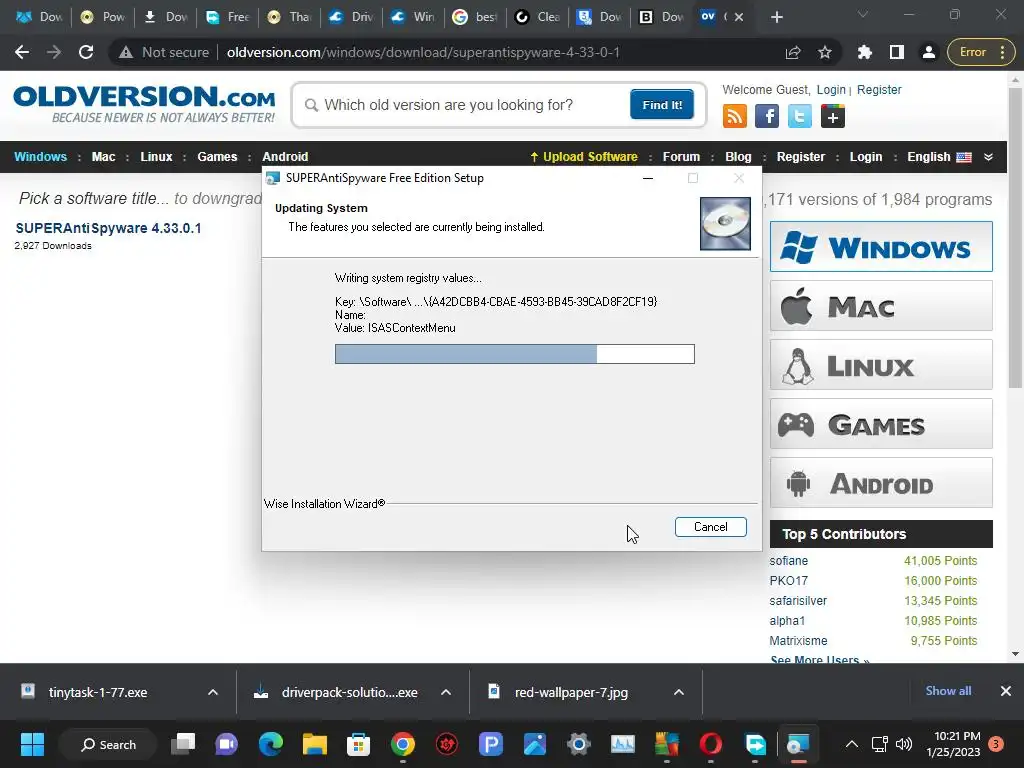Viewport: 1024px width, 768px height.
Task: Open the Windows nav menu item
Action: [x=40, y=157]
